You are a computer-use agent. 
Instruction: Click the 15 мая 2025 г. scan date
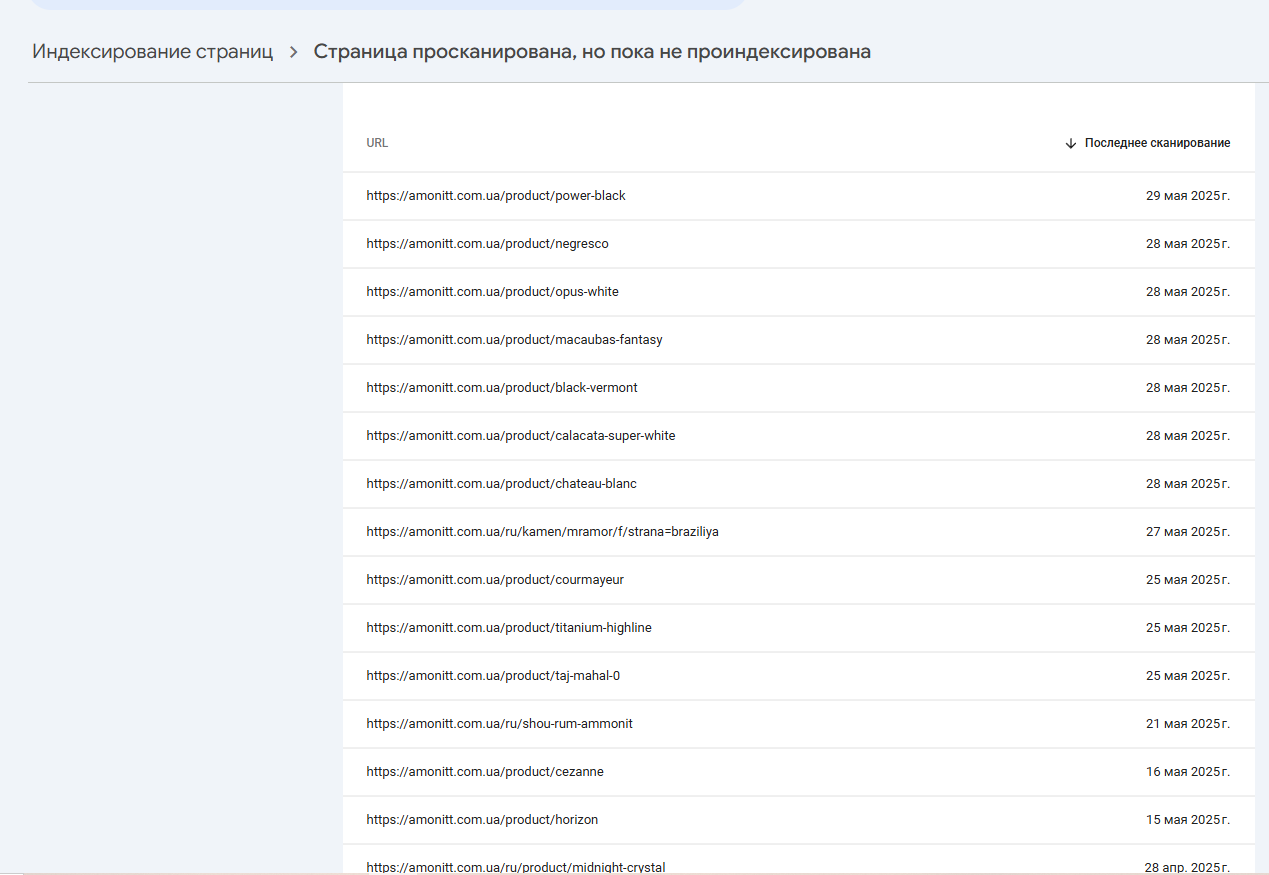(1188, 820)
